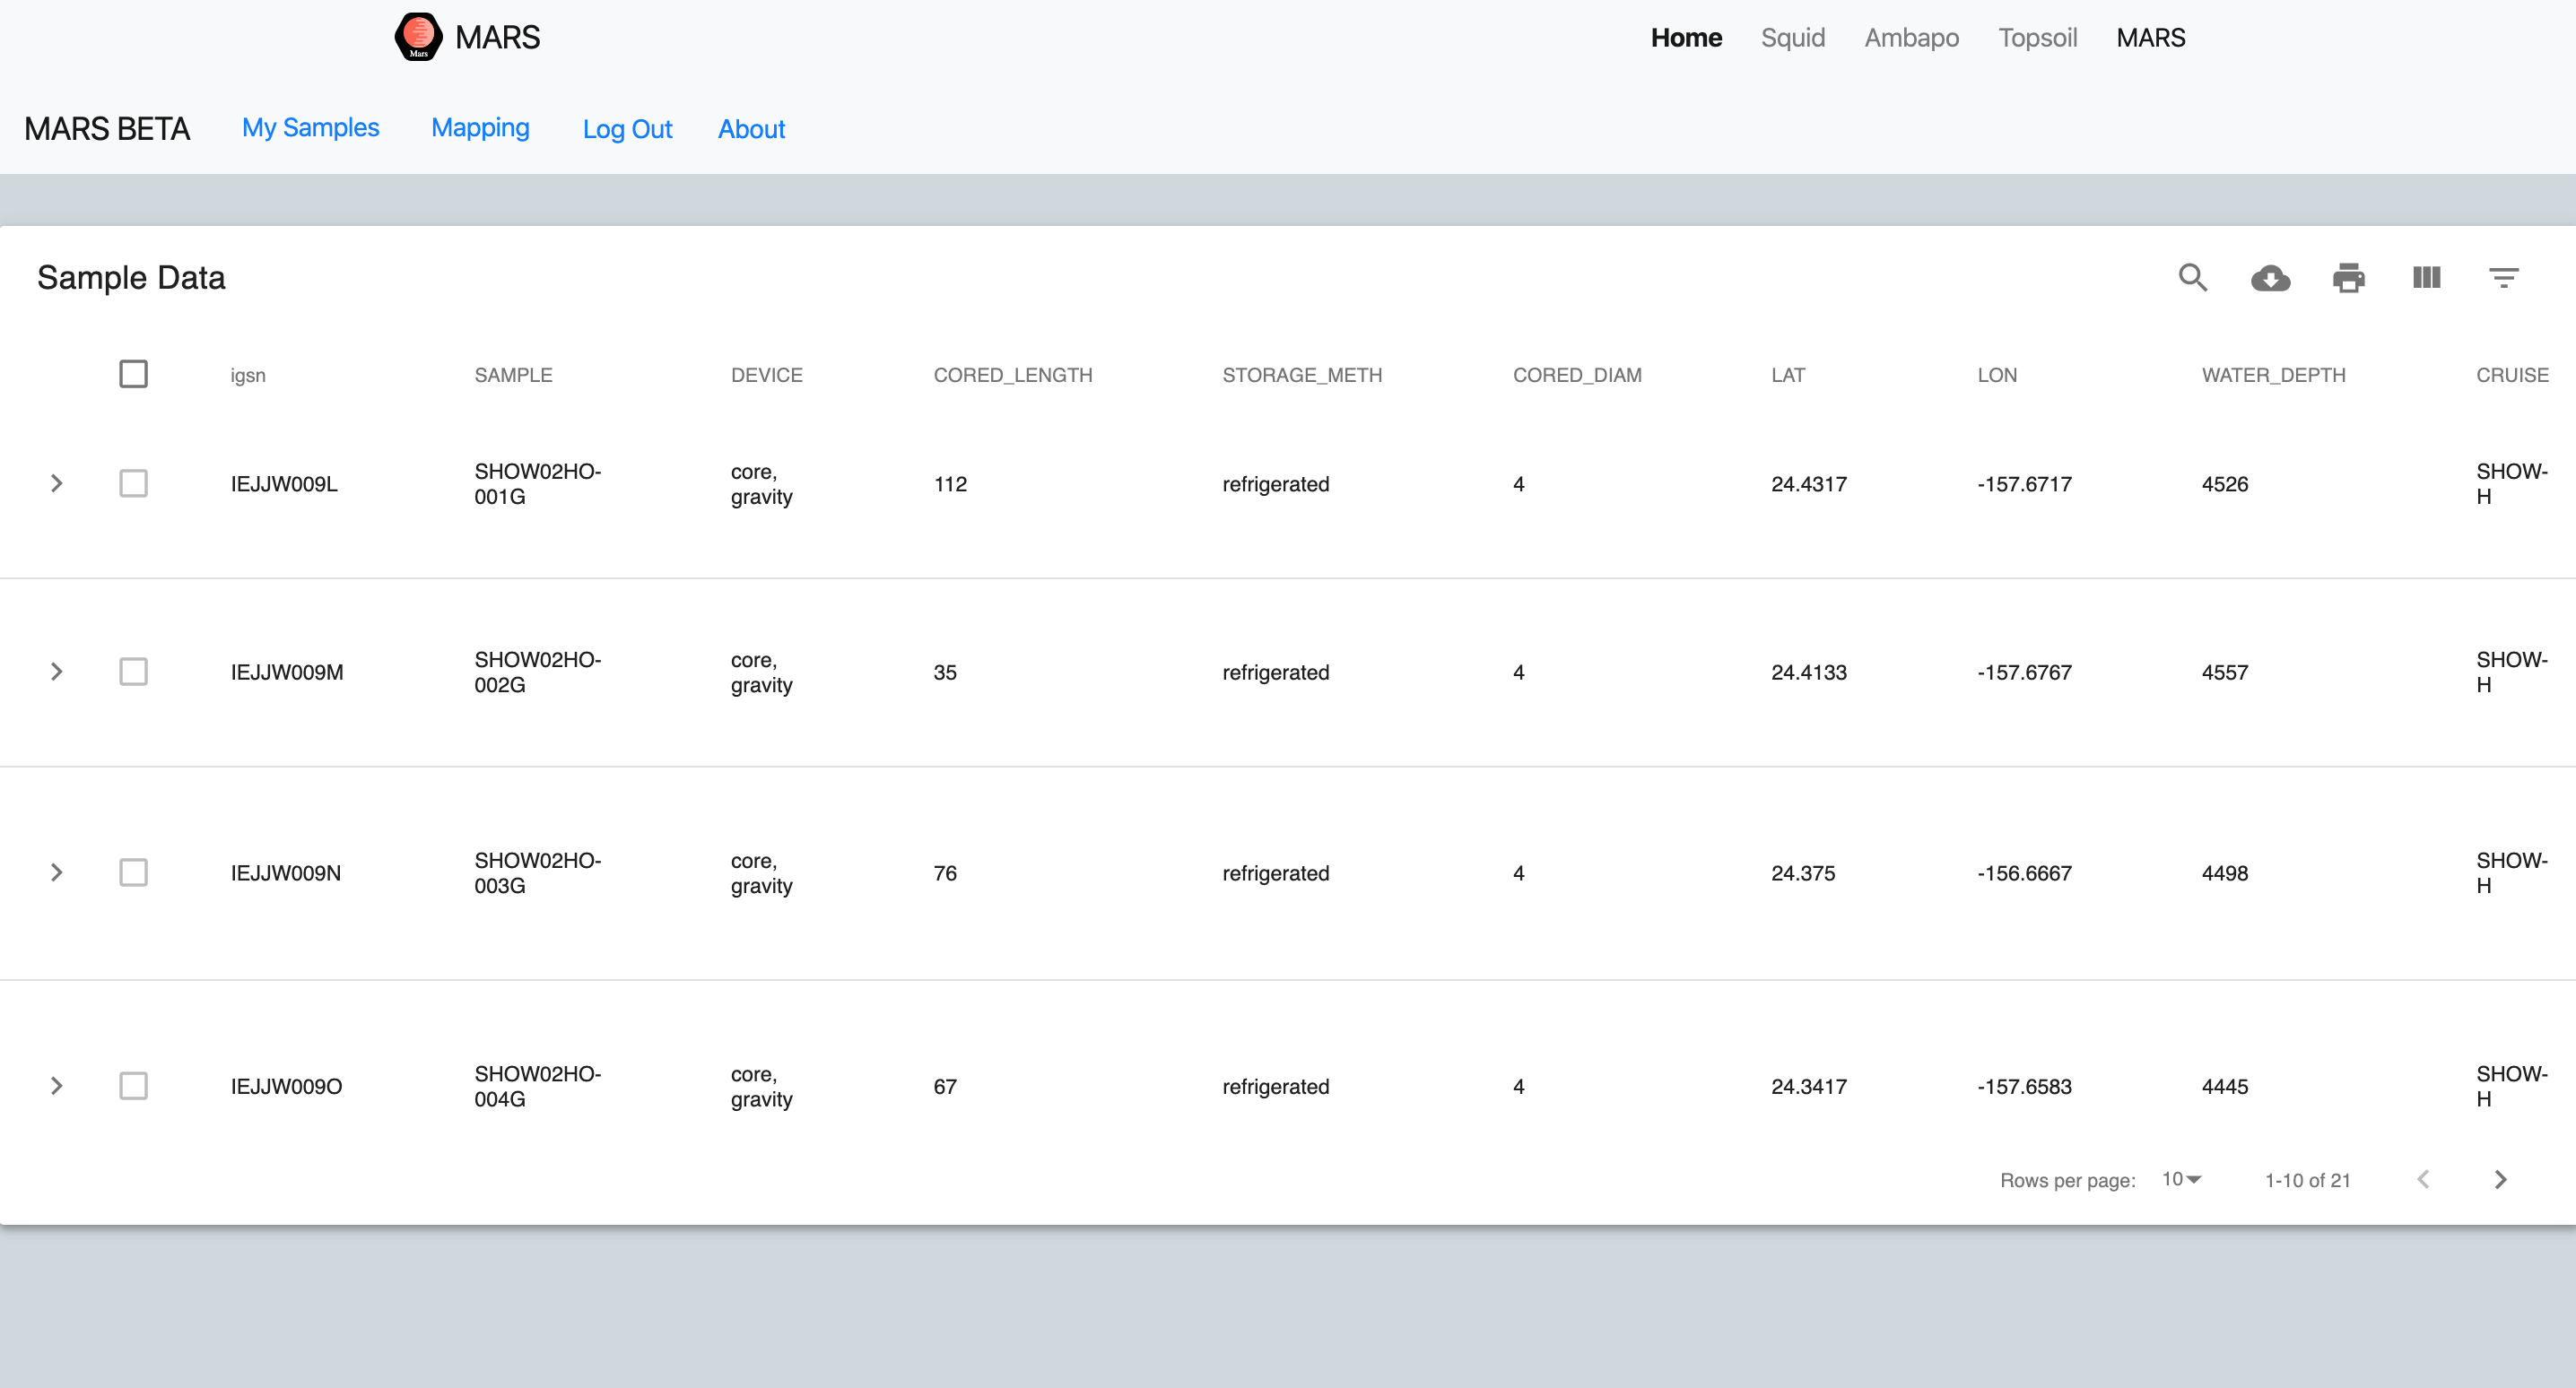Click the cored length value 35

point(945,672)
